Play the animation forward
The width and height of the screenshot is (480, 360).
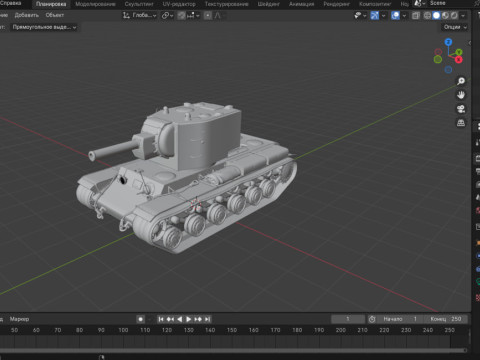click(x=189, y=319)
